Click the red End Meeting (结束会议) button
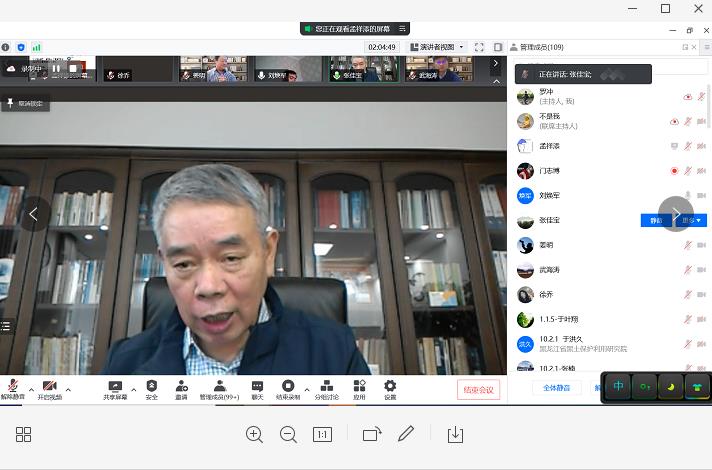712x470 pixels. click(478, 390)
